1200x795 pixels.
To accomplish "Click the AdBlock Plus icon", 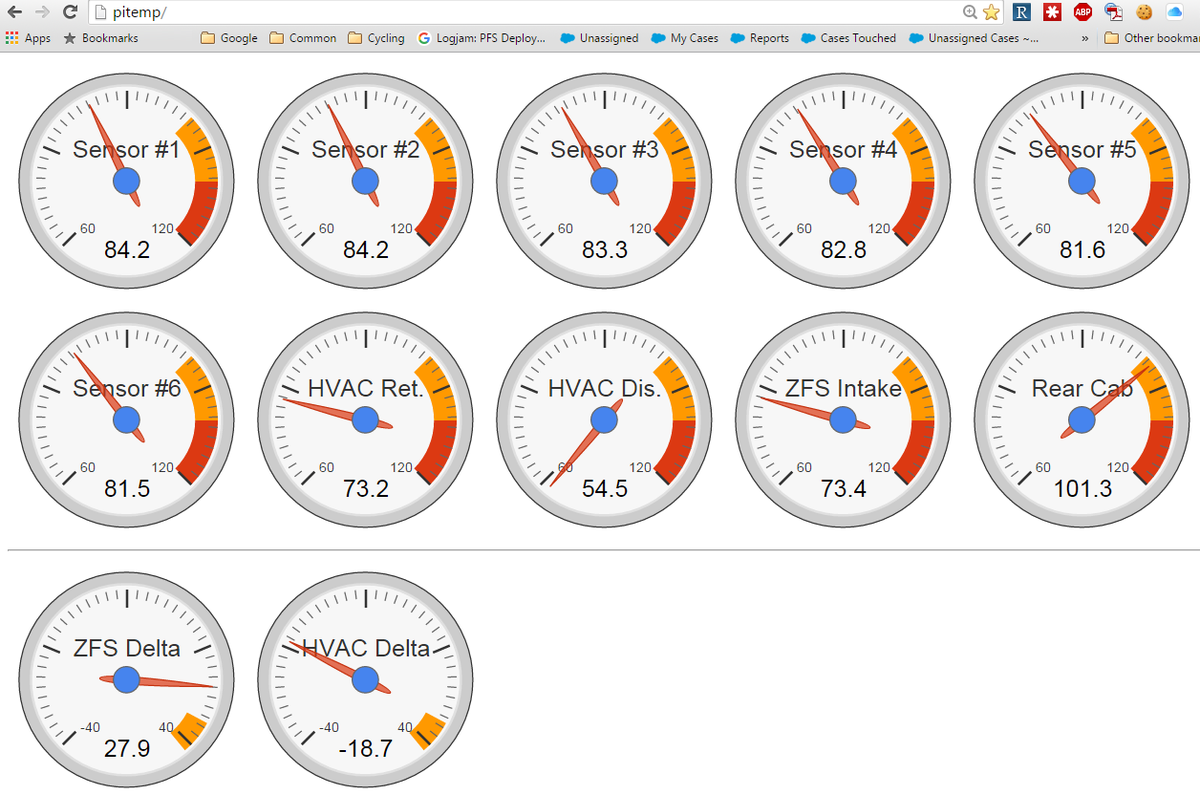I will (1082, 13).
